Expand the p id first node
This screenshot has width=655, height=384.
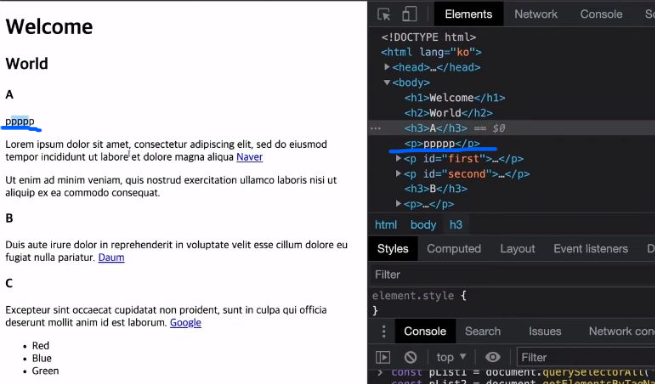pos(398,158)
